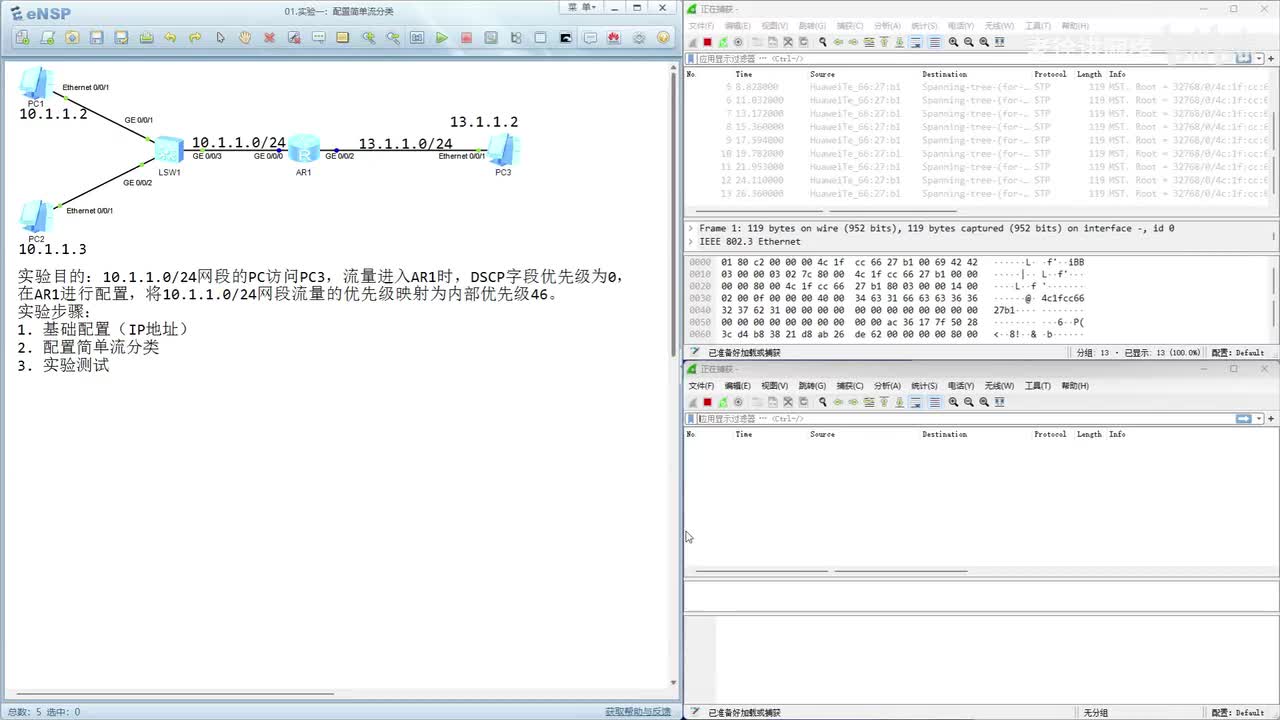The image size is (1280, 720).
Task: Open filter history dropdown in lower Wireshark
Action: click(1259, 418)
